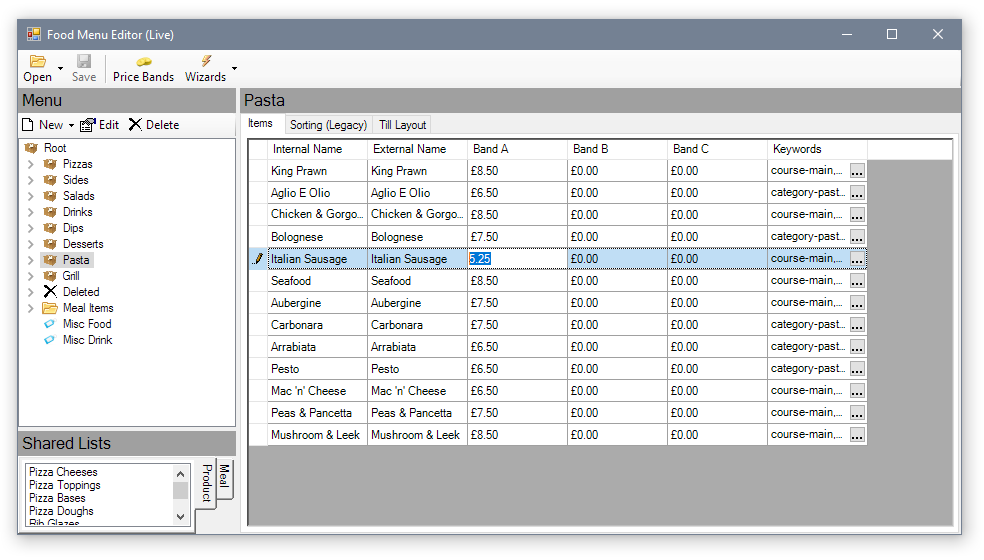Select the Misc Food tag item
This screenshot has width=984, height=560.
[86, 324]
